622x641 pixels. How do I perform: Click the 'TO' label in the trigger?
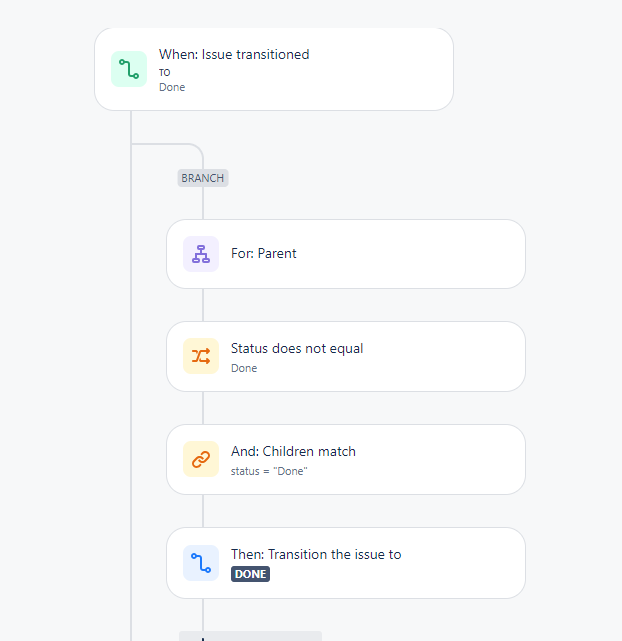165,73
